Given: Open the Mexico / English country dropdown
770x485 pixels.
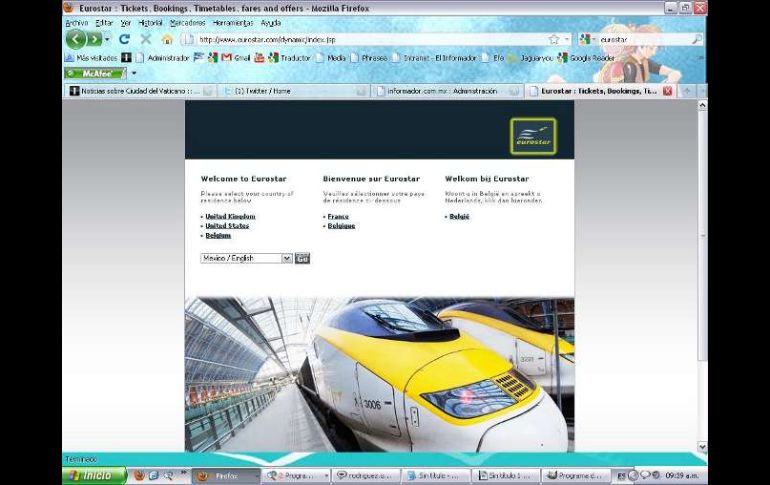Looking at the screenshot, I should tap(286, 258).
